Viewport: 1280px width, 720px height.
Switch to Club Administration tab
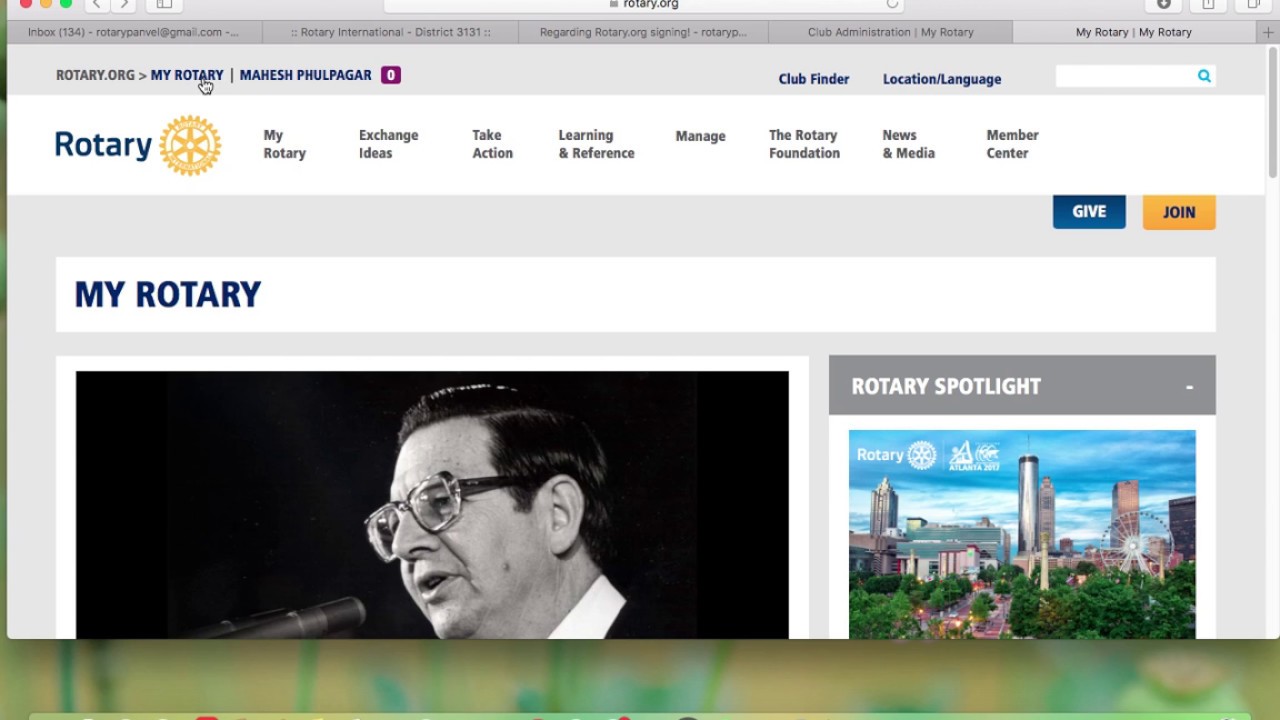pos(890,32)
